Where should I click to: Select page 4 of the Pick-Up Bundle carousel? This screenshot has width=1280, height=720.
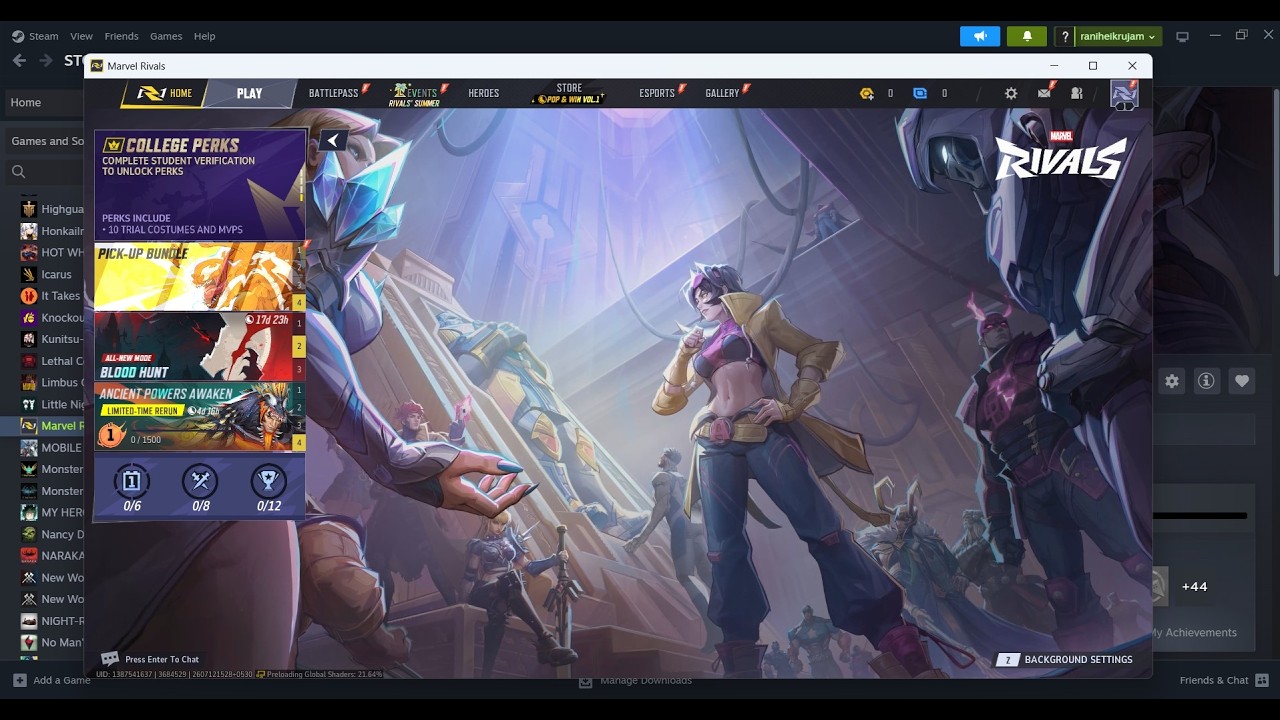point(299,302)
